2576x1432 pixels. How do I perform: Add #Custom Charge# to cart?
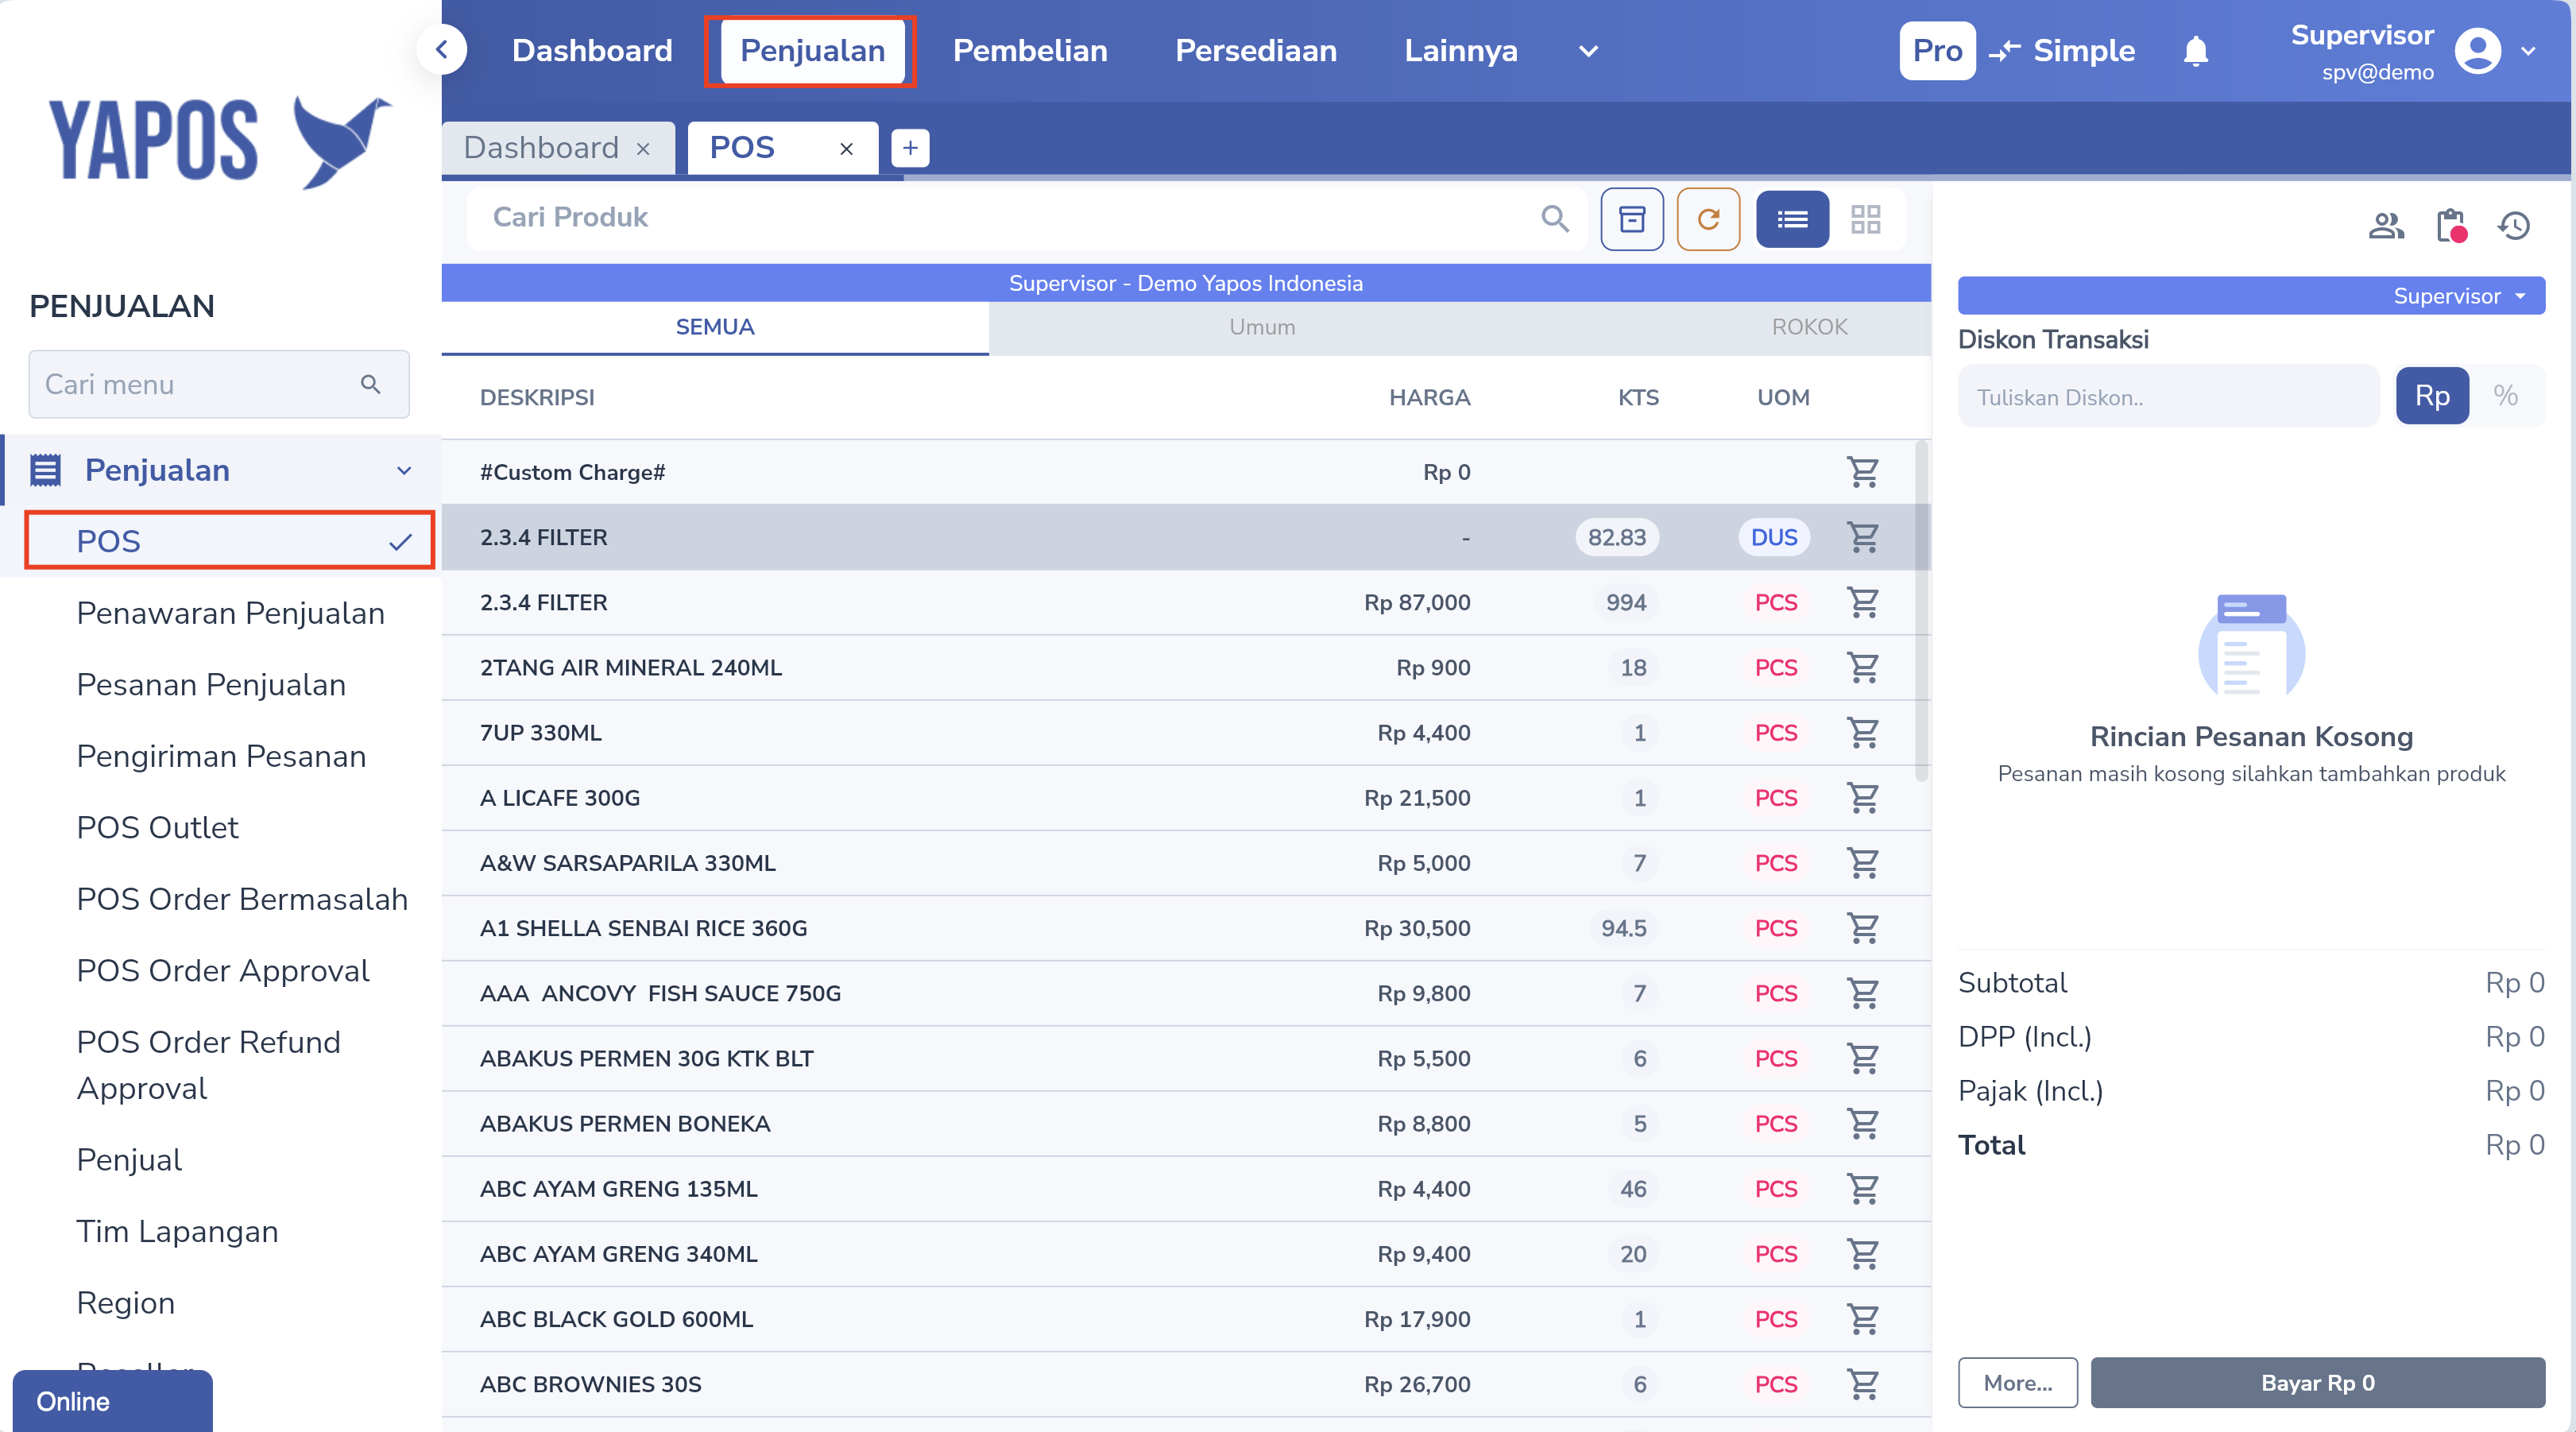pyautogui.click(x=1862, y=472)
